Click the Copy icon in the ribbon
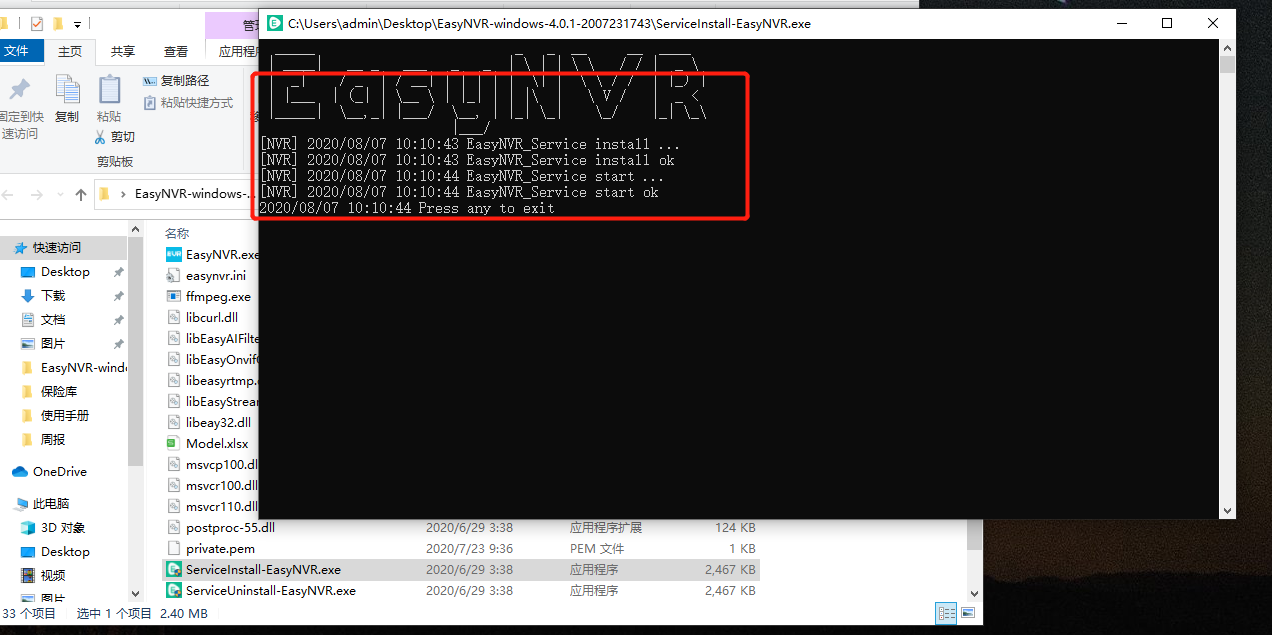 point(67,90)
